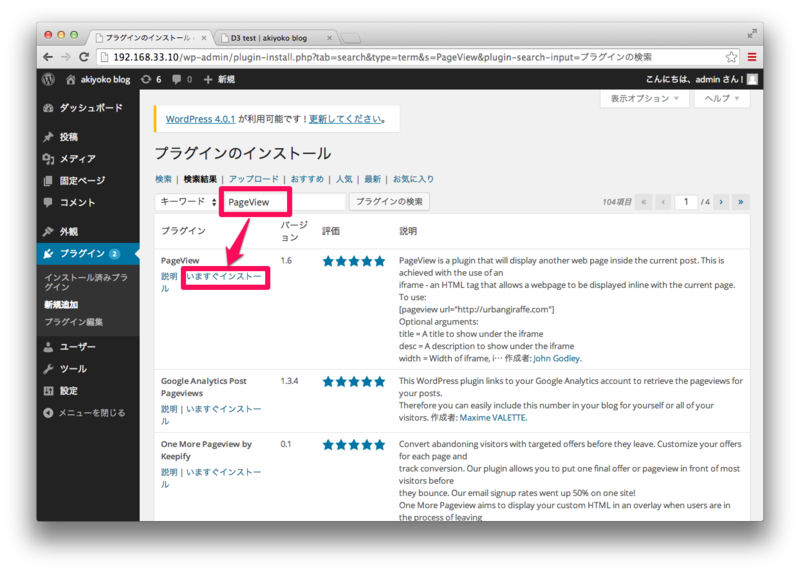
Task: Open John Godley author link
Action: click(x=557, y=358)
